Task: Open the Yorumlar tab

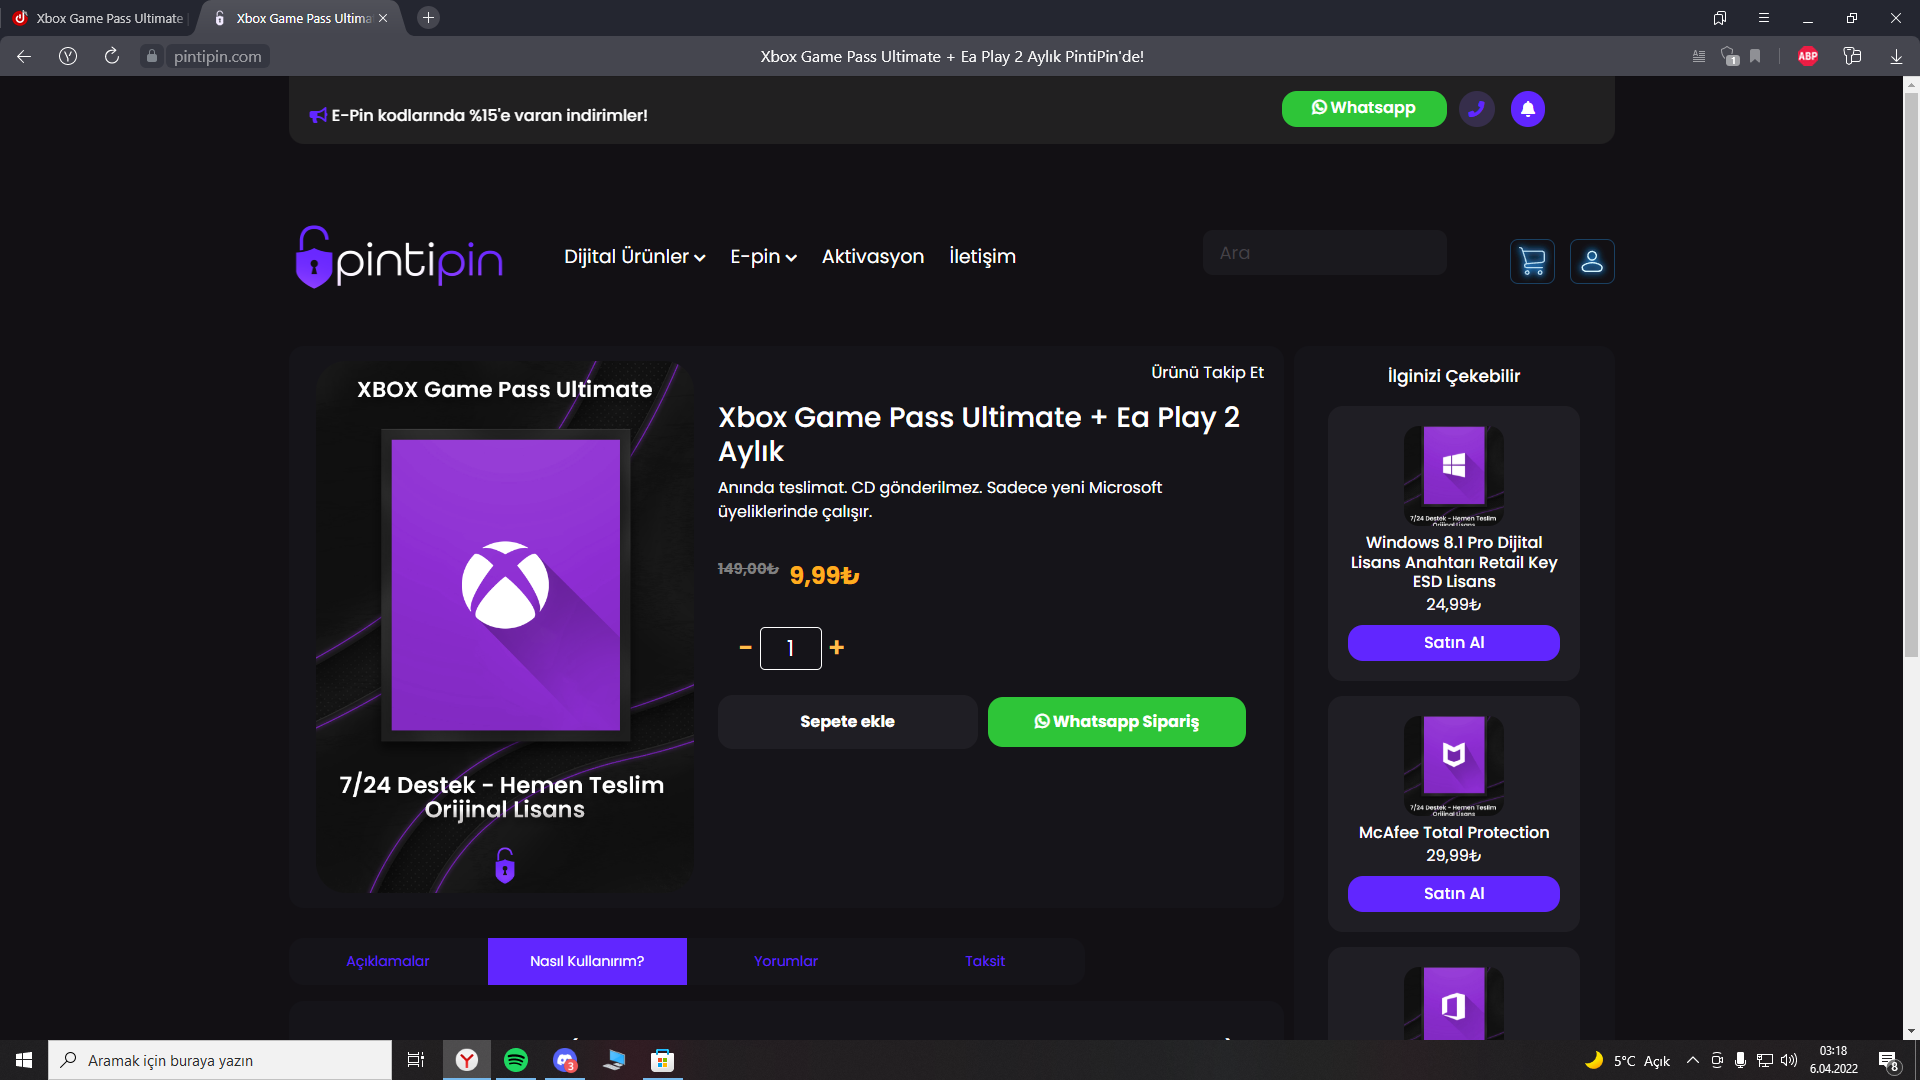Action: coord(785,961)
